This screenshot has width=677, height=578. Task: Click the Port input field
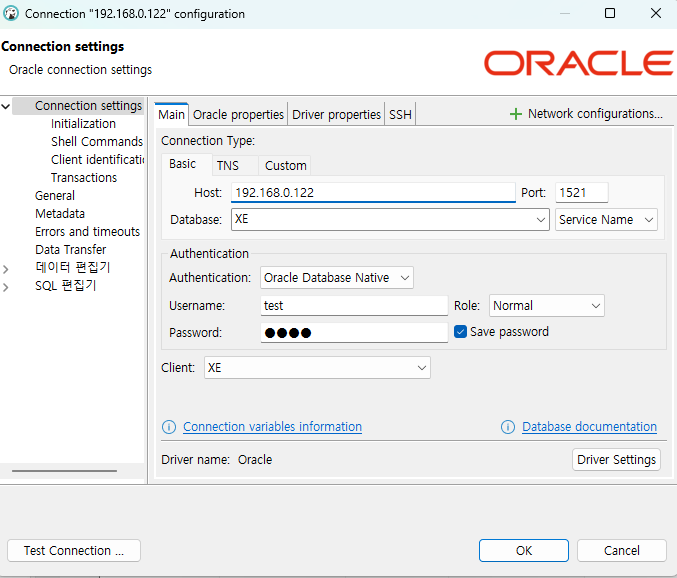pos(582,193)
